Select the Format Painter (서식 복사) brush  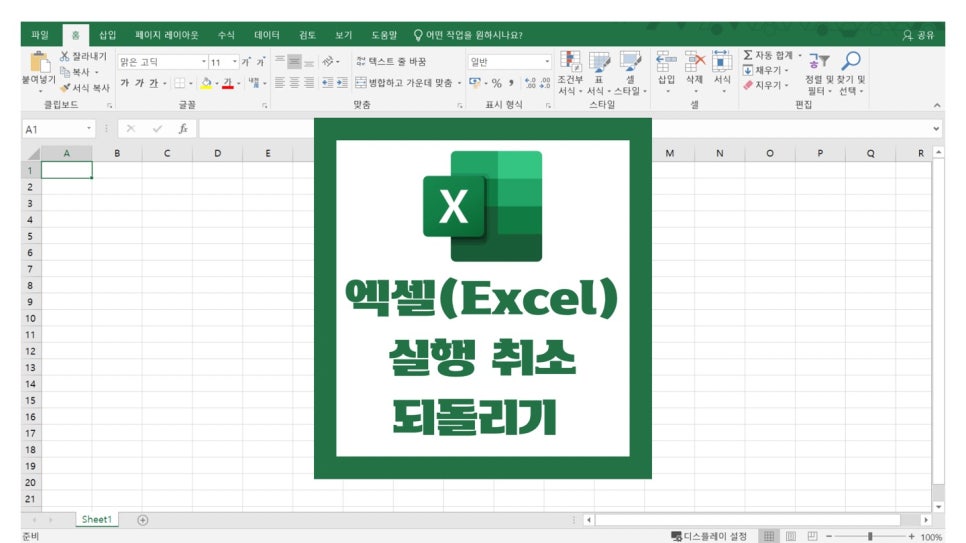point(65,88)
